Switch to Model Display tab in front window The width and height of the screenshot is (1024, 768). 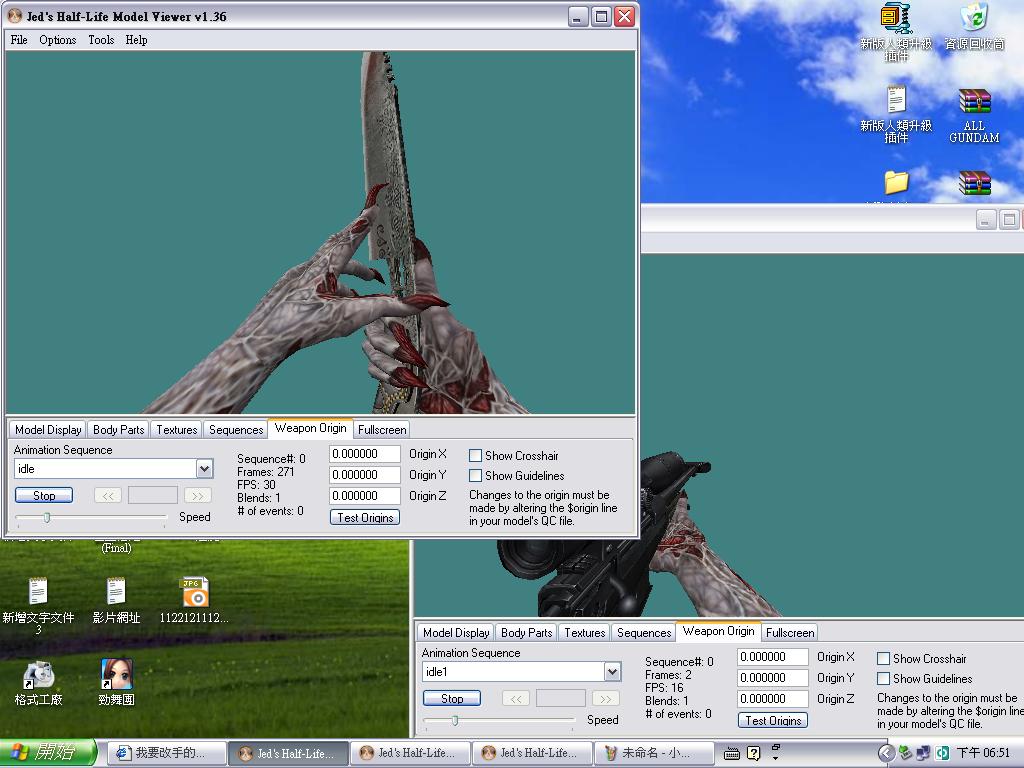48,430
